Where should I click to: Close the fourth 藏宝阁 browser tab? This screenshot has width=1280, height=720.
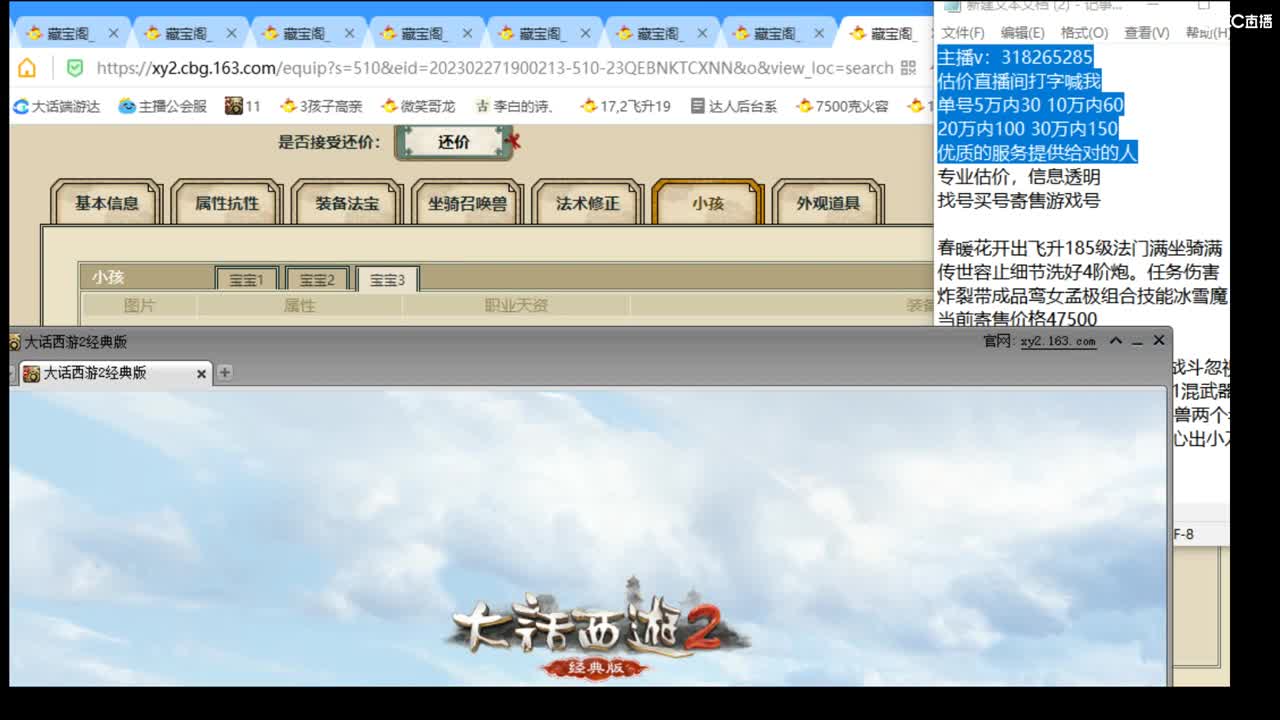tap(467, 33)
